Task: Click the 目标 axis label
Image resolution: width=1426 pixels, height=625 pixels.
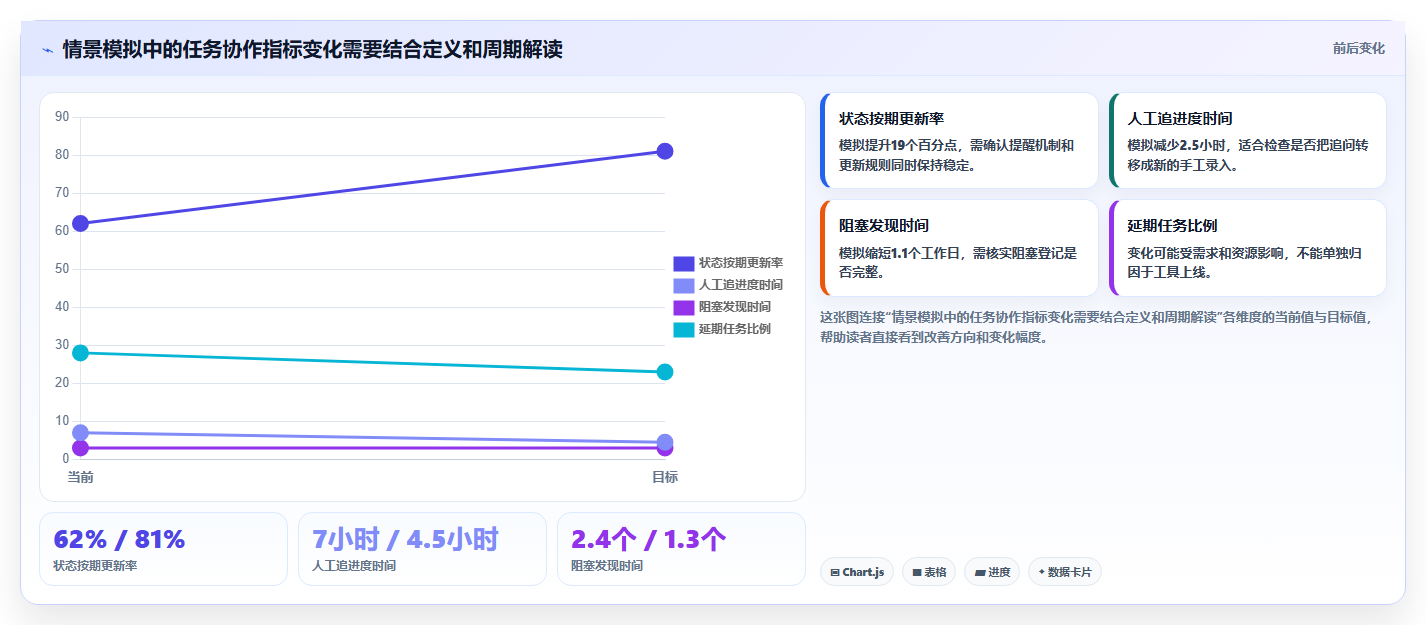Action: click(x=665, y=477)
